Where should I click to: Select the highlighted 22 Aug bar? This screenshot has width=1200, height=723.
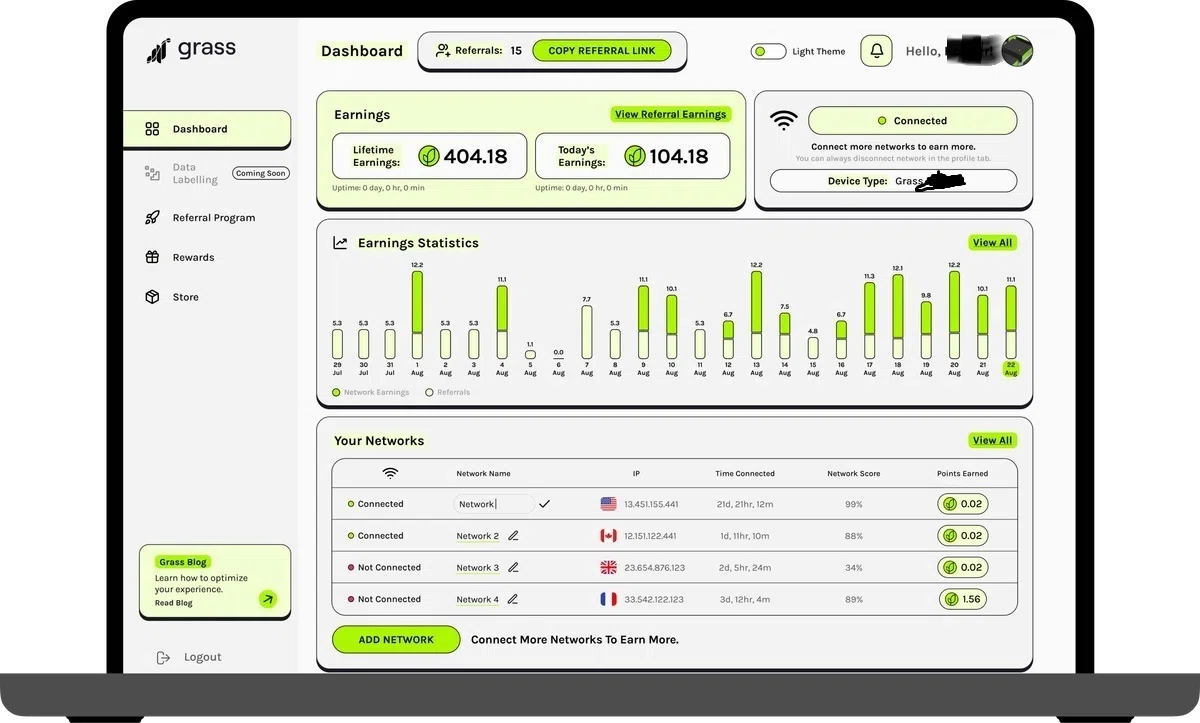(1011, 322)
